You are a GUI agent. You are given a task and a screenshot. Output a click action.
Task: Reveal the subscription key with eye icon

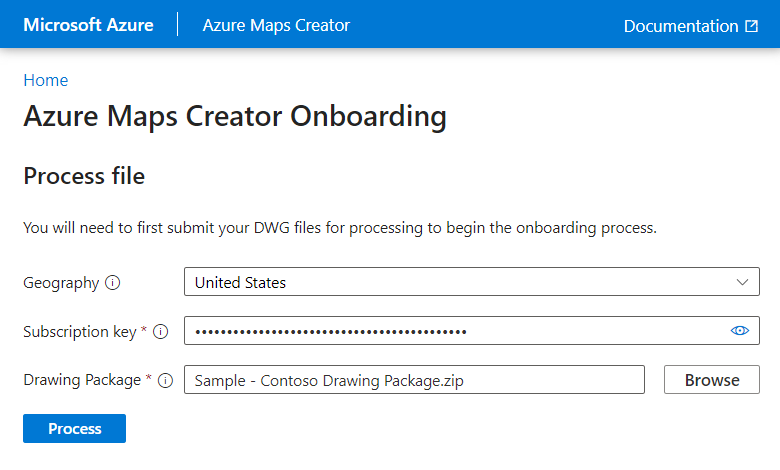[740, 330]
